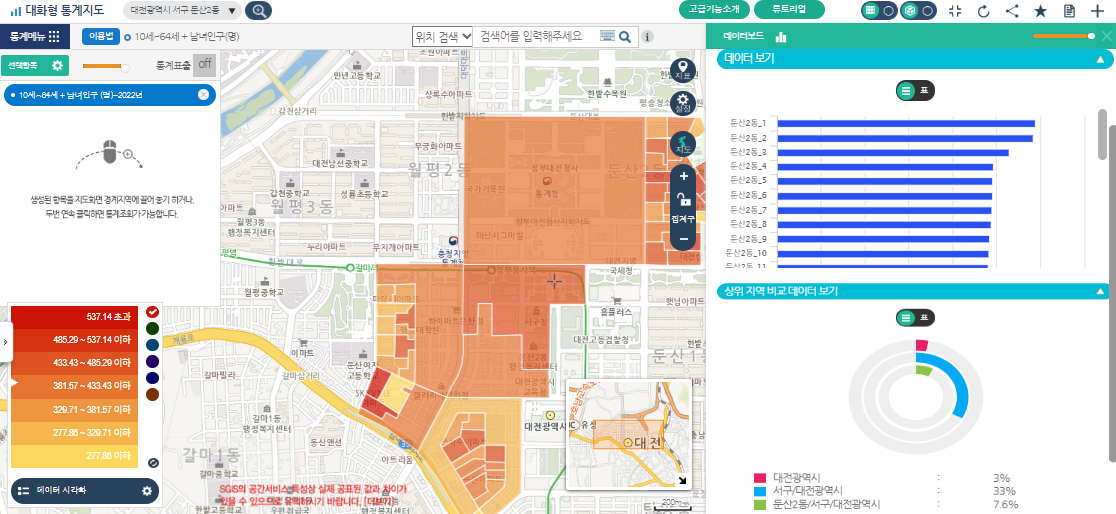Zoom in the map with plus button
Viewport: 1116px width, 514px height.
click(684, 177)
